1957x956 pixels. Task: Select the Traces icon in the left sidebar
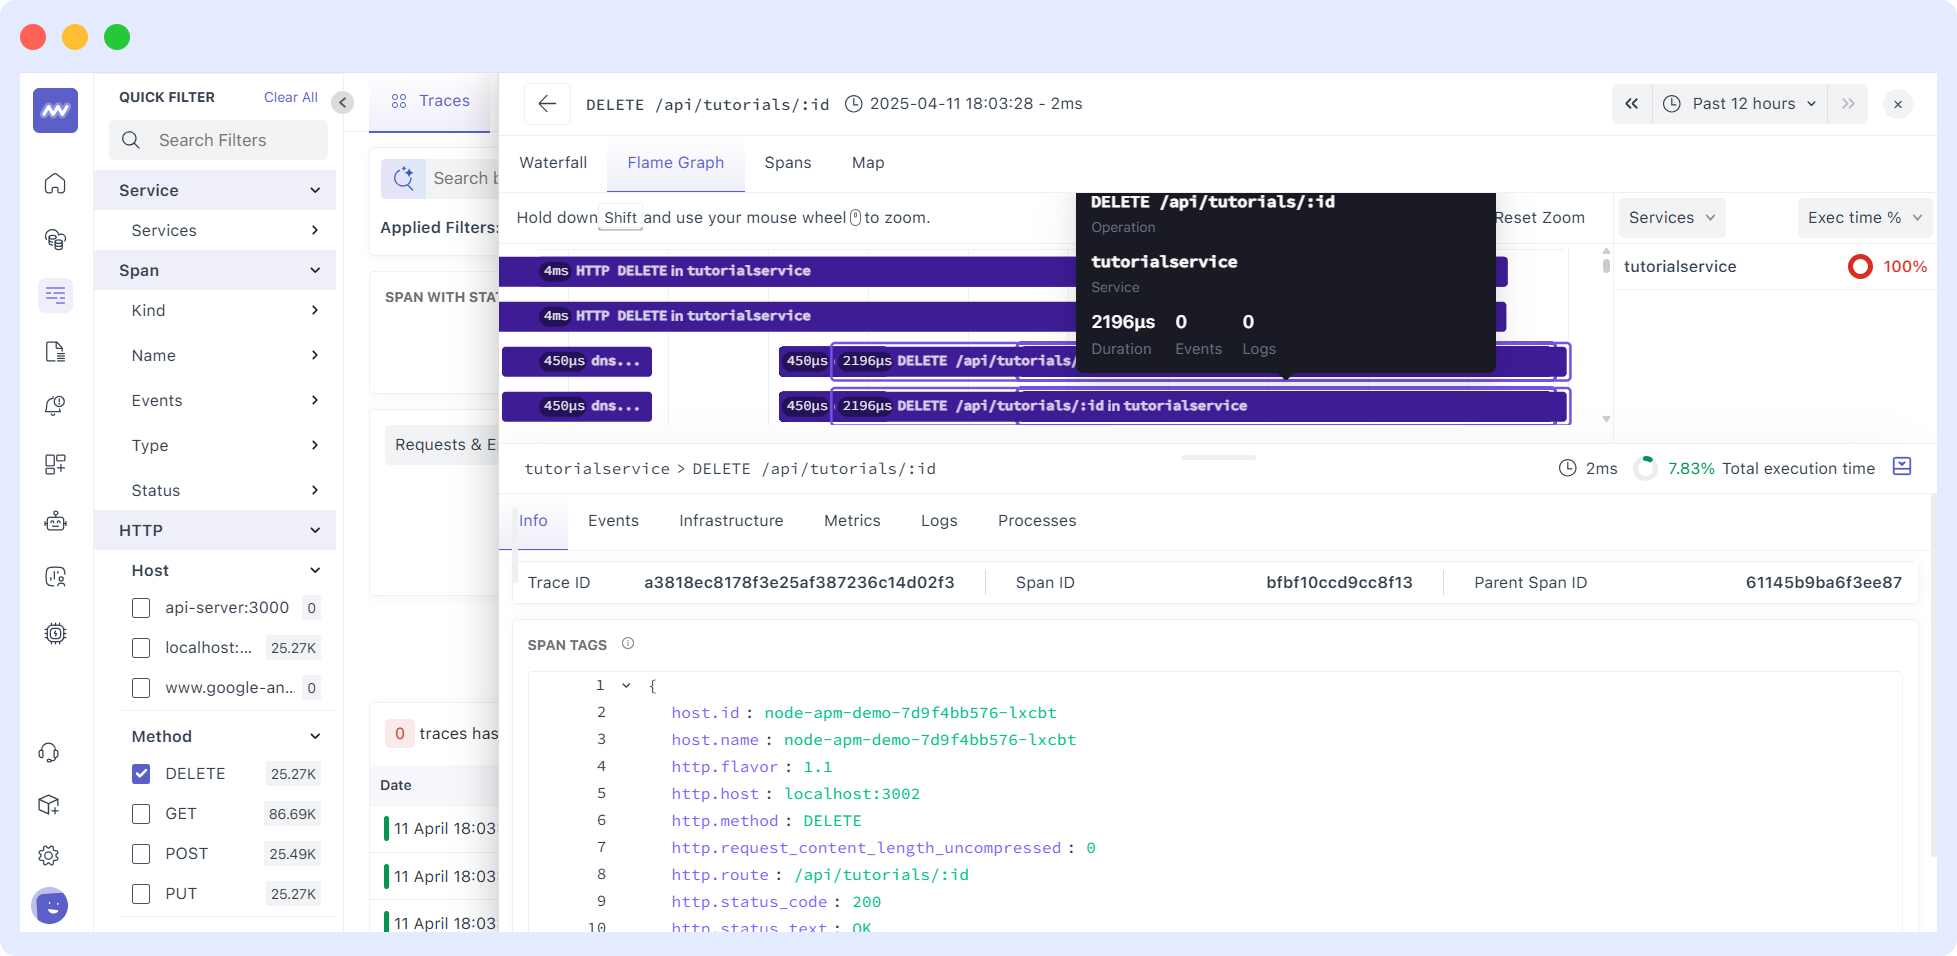coord(55,295)
